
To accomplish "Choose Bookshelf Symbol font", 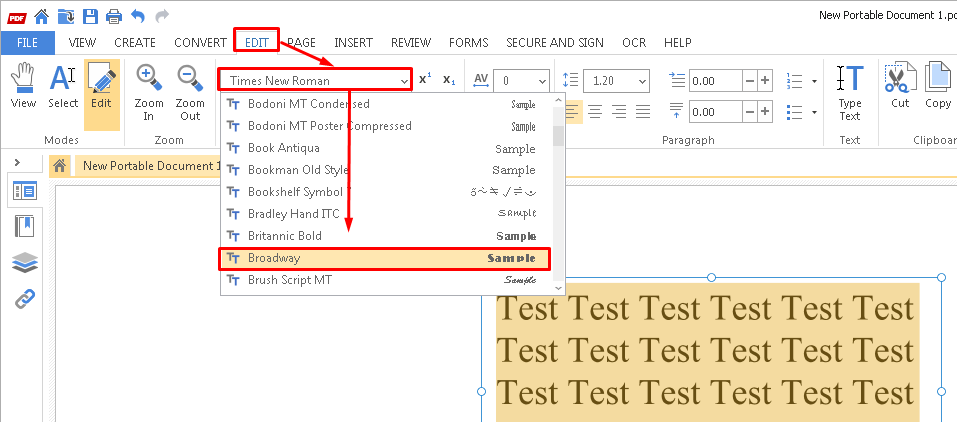I will coord(386,192).
